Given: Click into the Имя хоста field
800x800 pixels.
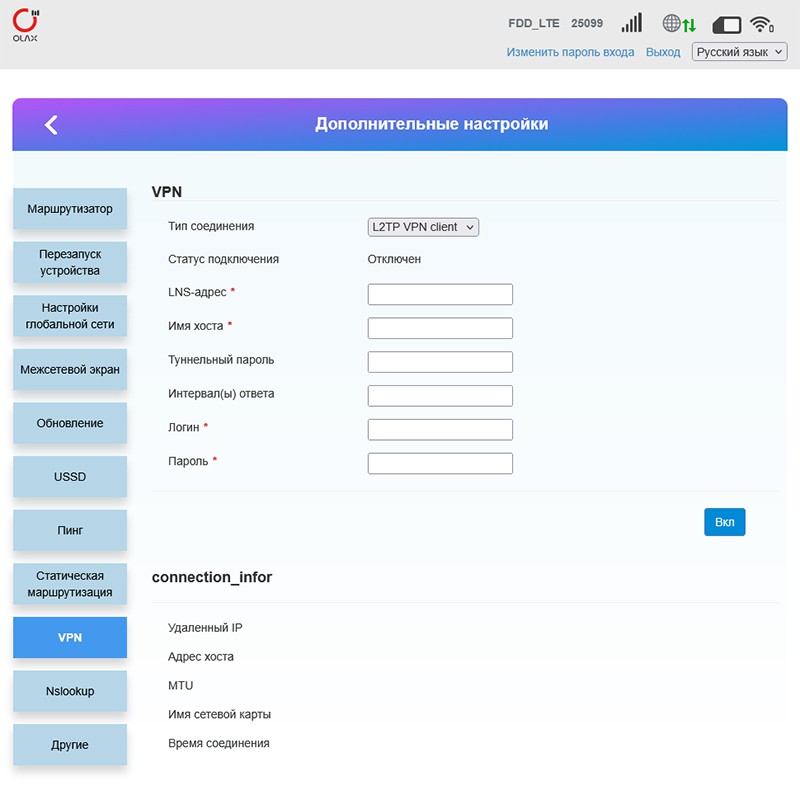Looking at the screenshot, I should 440,328.
